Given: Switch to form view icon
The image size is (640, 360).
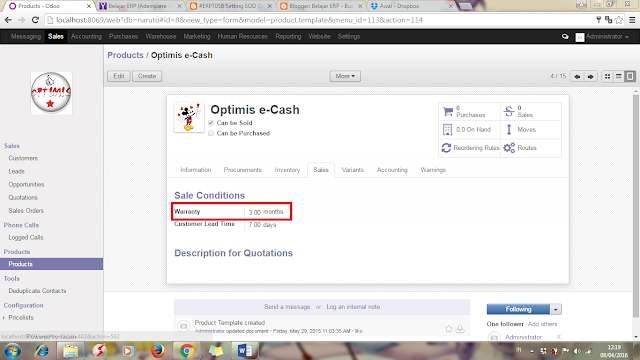Looking at the screenshot, I should [630, 76].
